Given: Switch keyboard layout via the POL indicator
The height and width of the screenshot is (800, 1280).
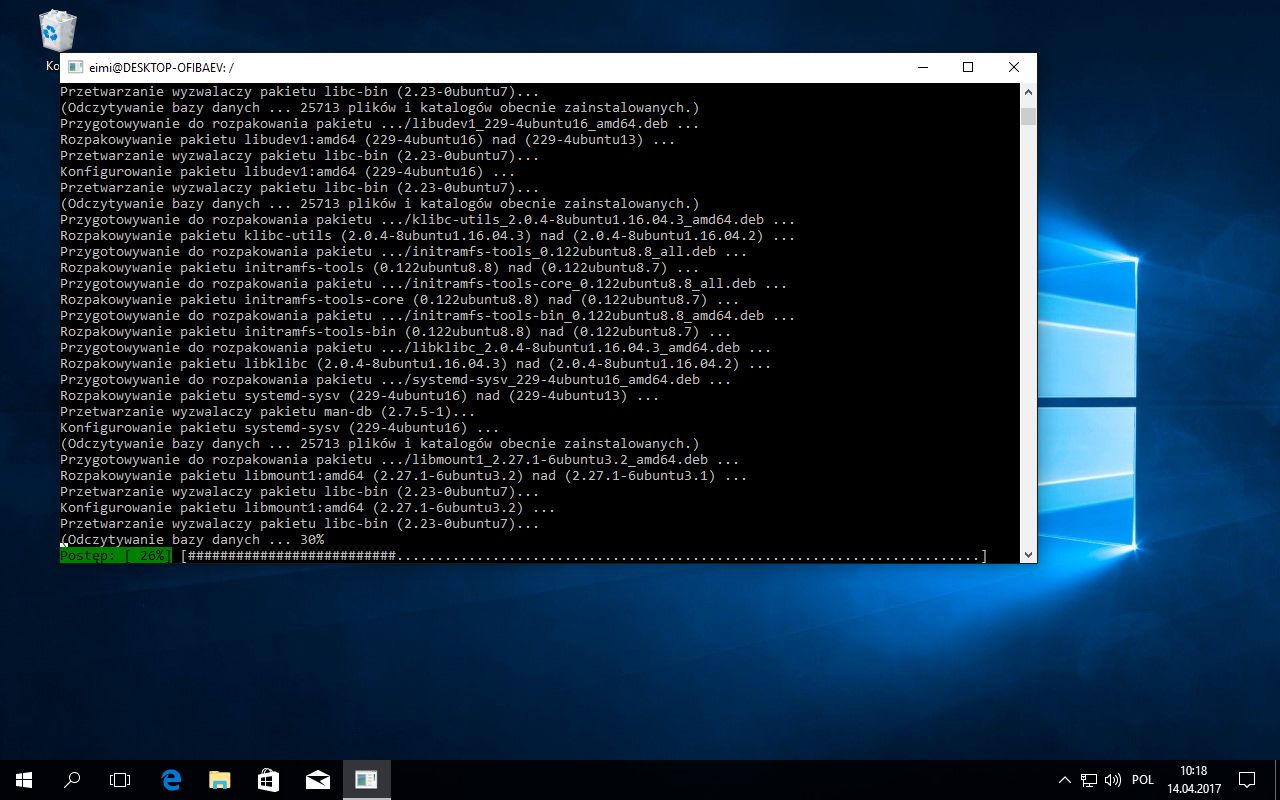Looking at the screenshot, I should pos(1143,780).
